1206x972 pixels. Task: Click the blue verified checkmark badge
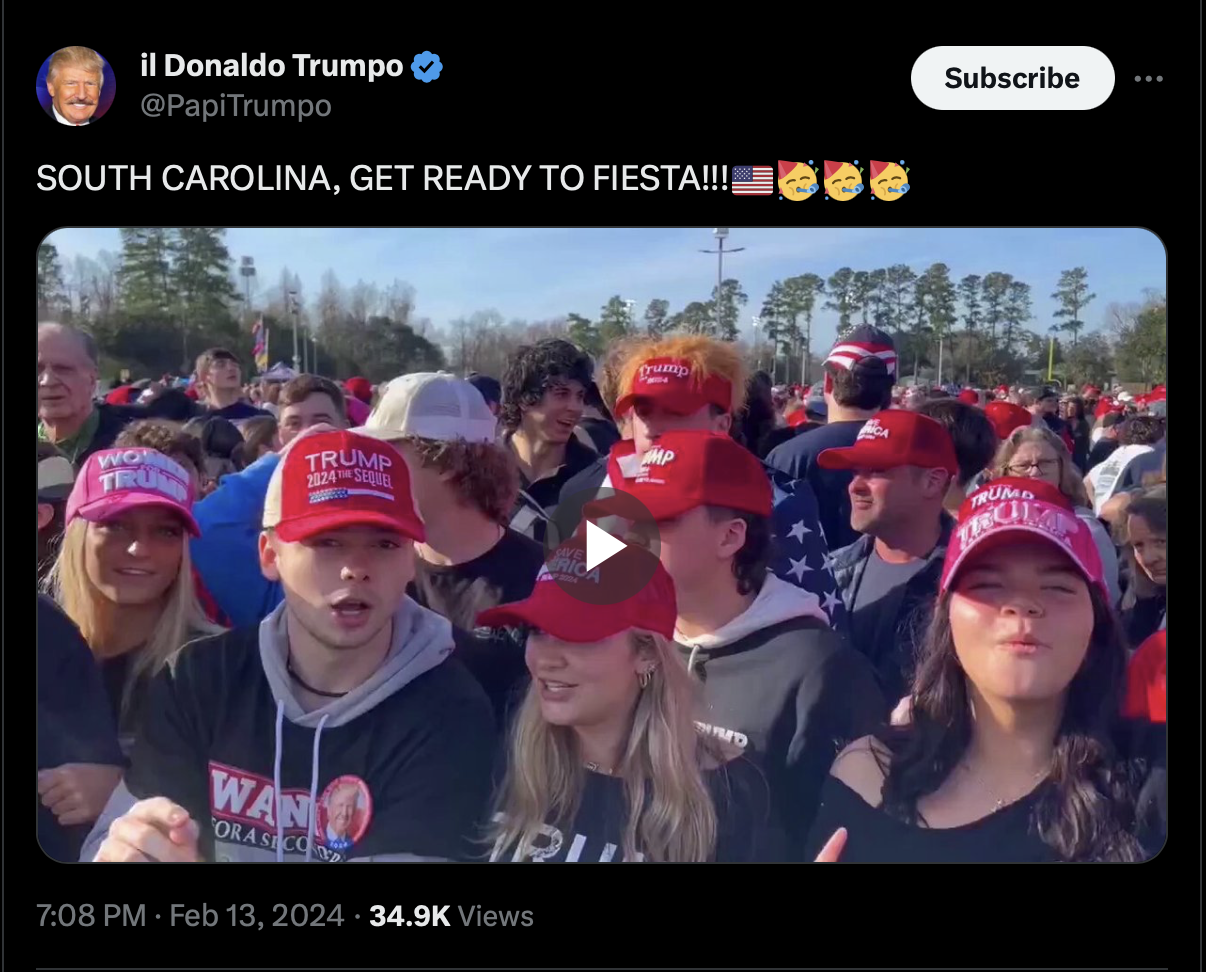(x=427, y=67)
